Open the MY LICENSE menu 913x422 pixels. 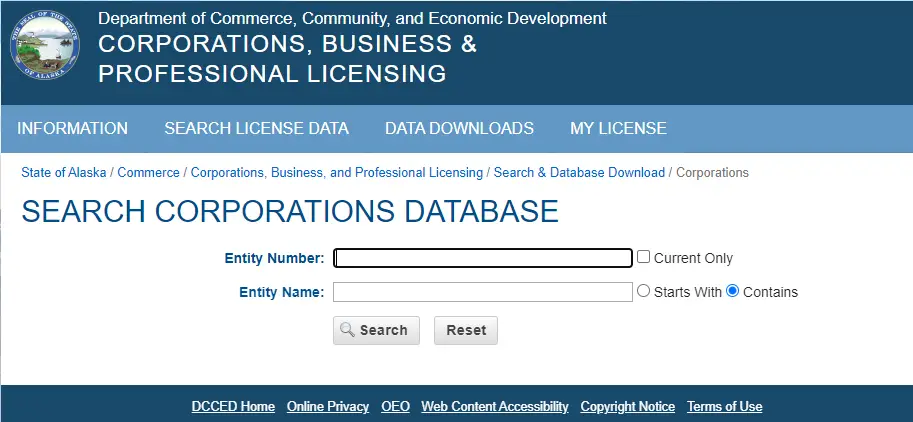tap(618, 129)
